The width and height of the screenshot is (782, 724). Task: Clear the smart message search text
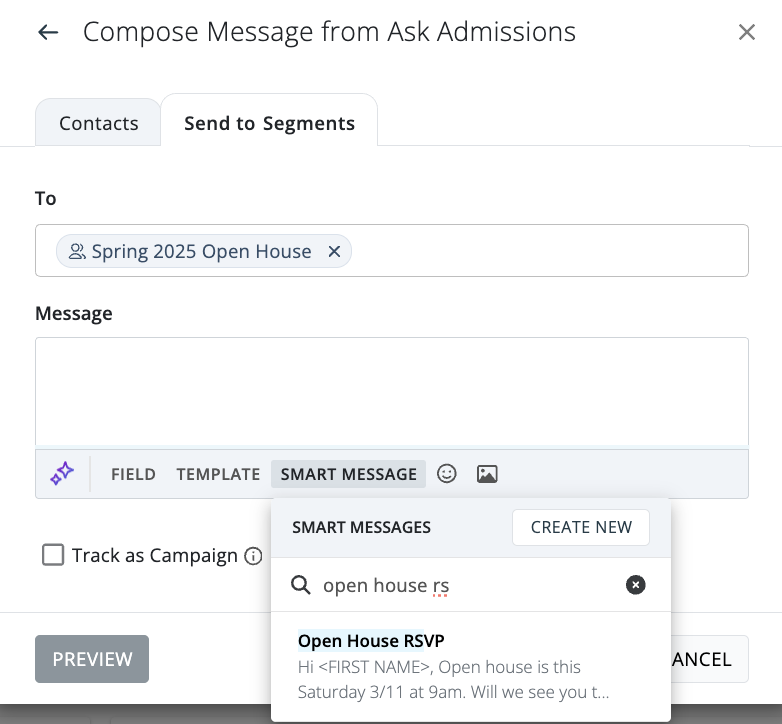pyautogui.click(x=635, y=585)
